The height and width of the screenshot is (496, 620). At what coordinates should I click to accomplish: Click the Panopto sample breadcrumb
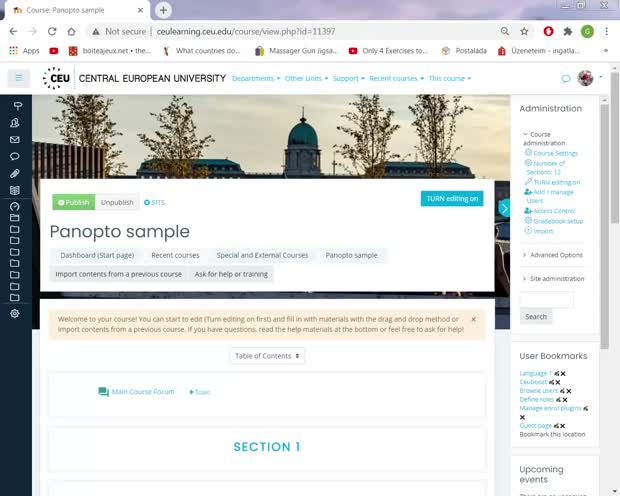[352, 255]
